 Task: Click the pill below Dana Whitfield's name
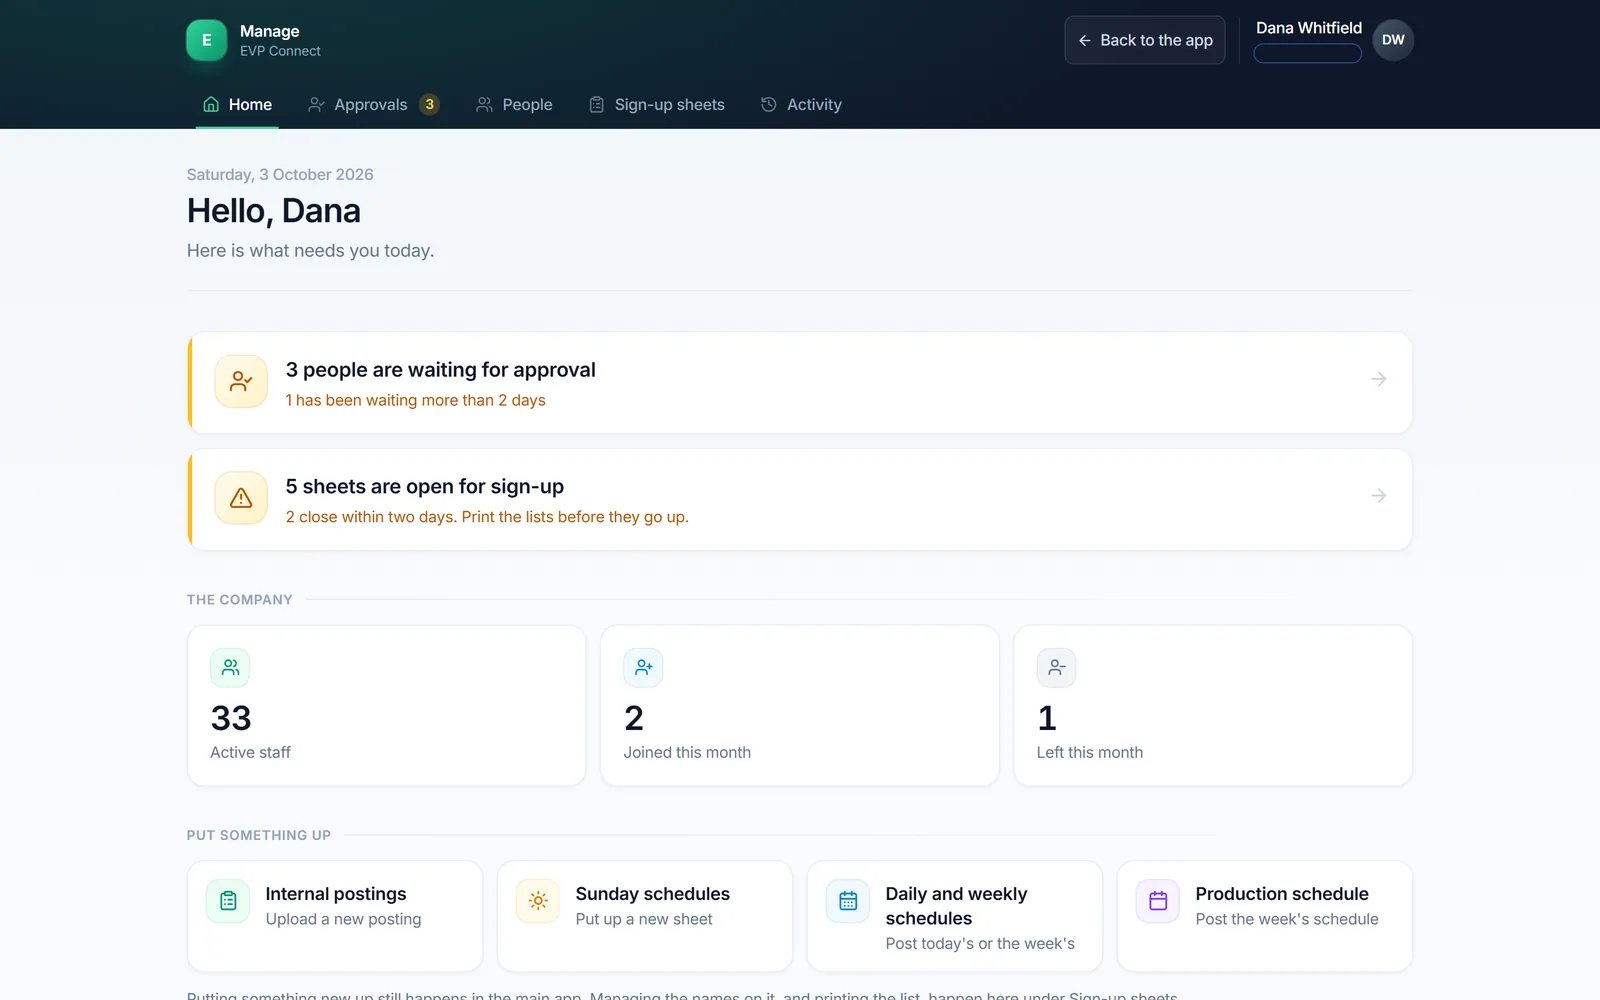click(1308, 53)
